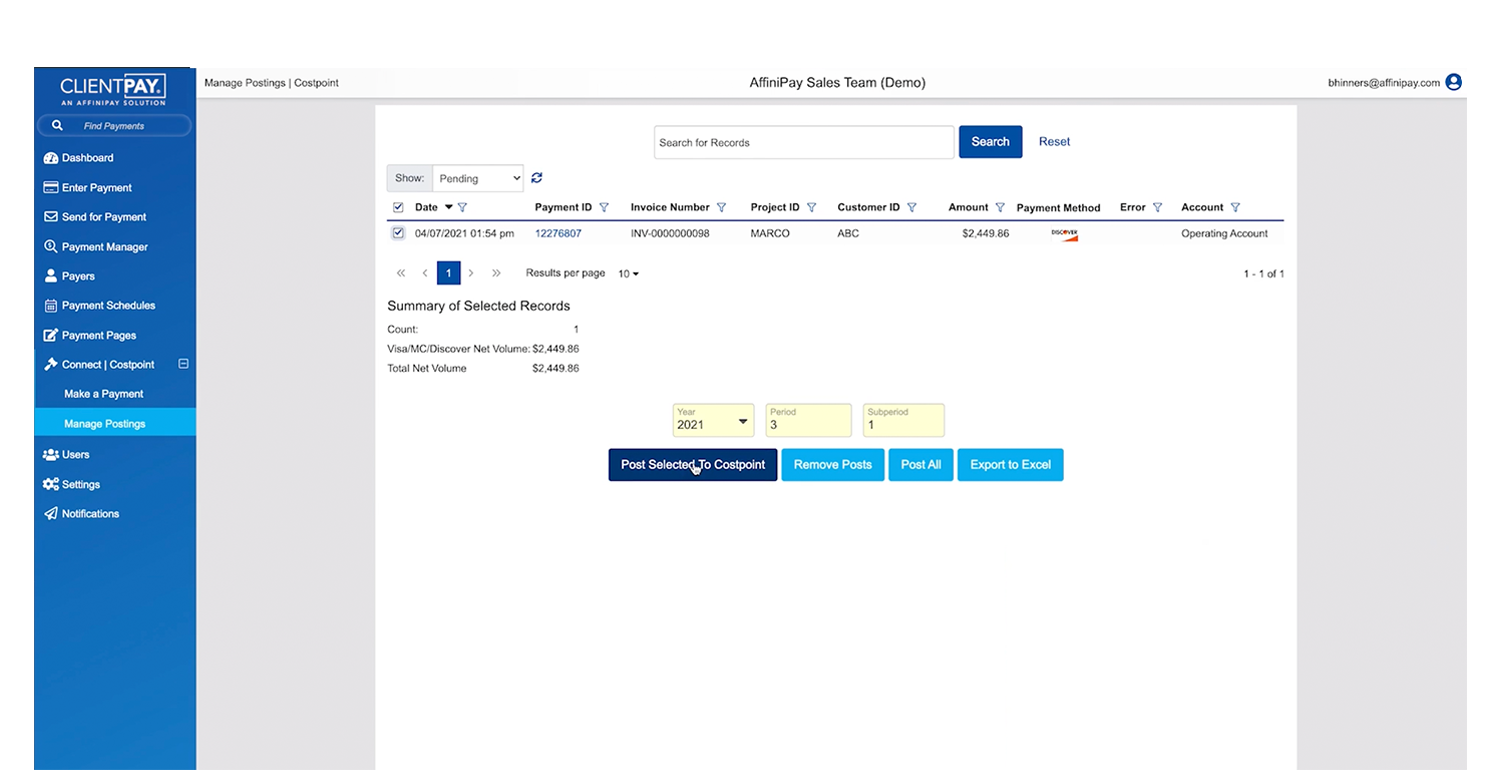Click the $2,449.86 amount in the table row
This screenshot has height=770, width=1500.
tap(985, 234)
